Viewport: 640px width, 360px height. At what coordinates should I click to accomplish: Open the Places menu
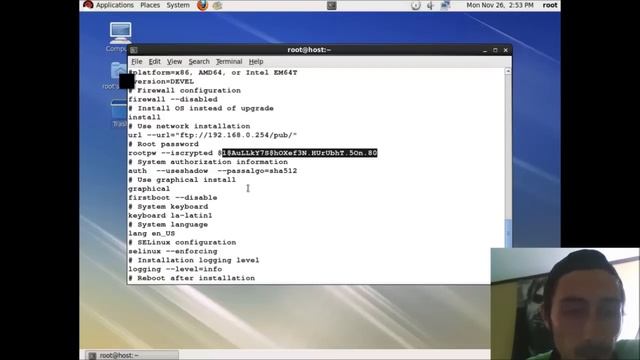click(150, 5)
